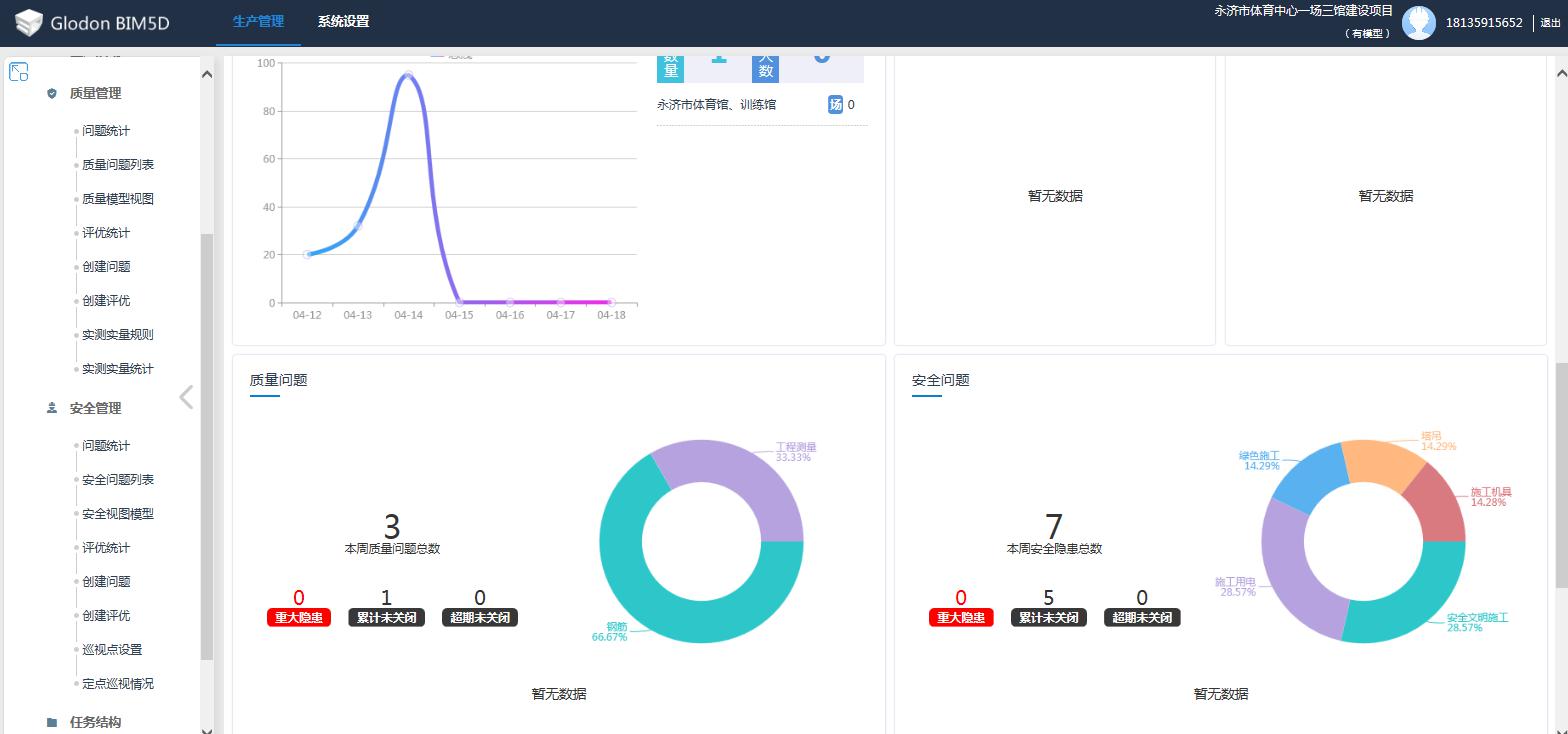Click 累计未关闭 badge under 安全问题

point(1048,618)
